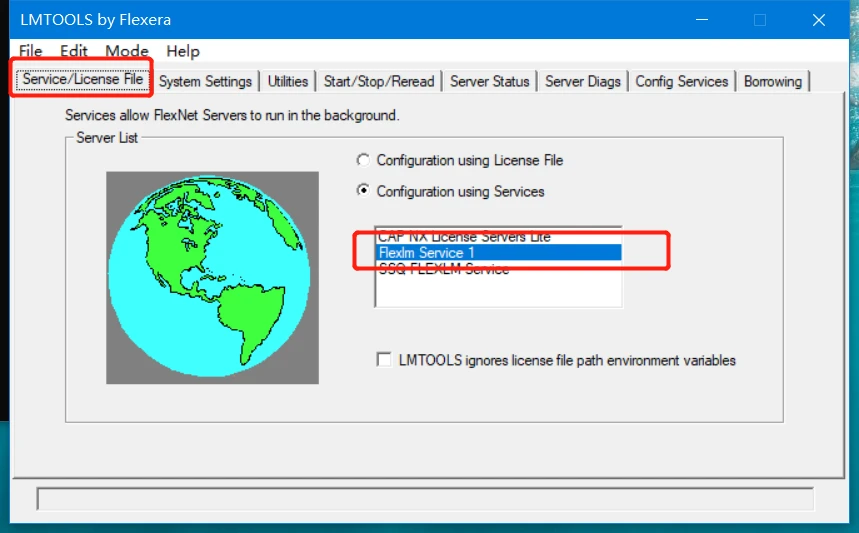Viewport: 859px width, 533px height.
Task: Open the File menu
Action: pos(30,51)
